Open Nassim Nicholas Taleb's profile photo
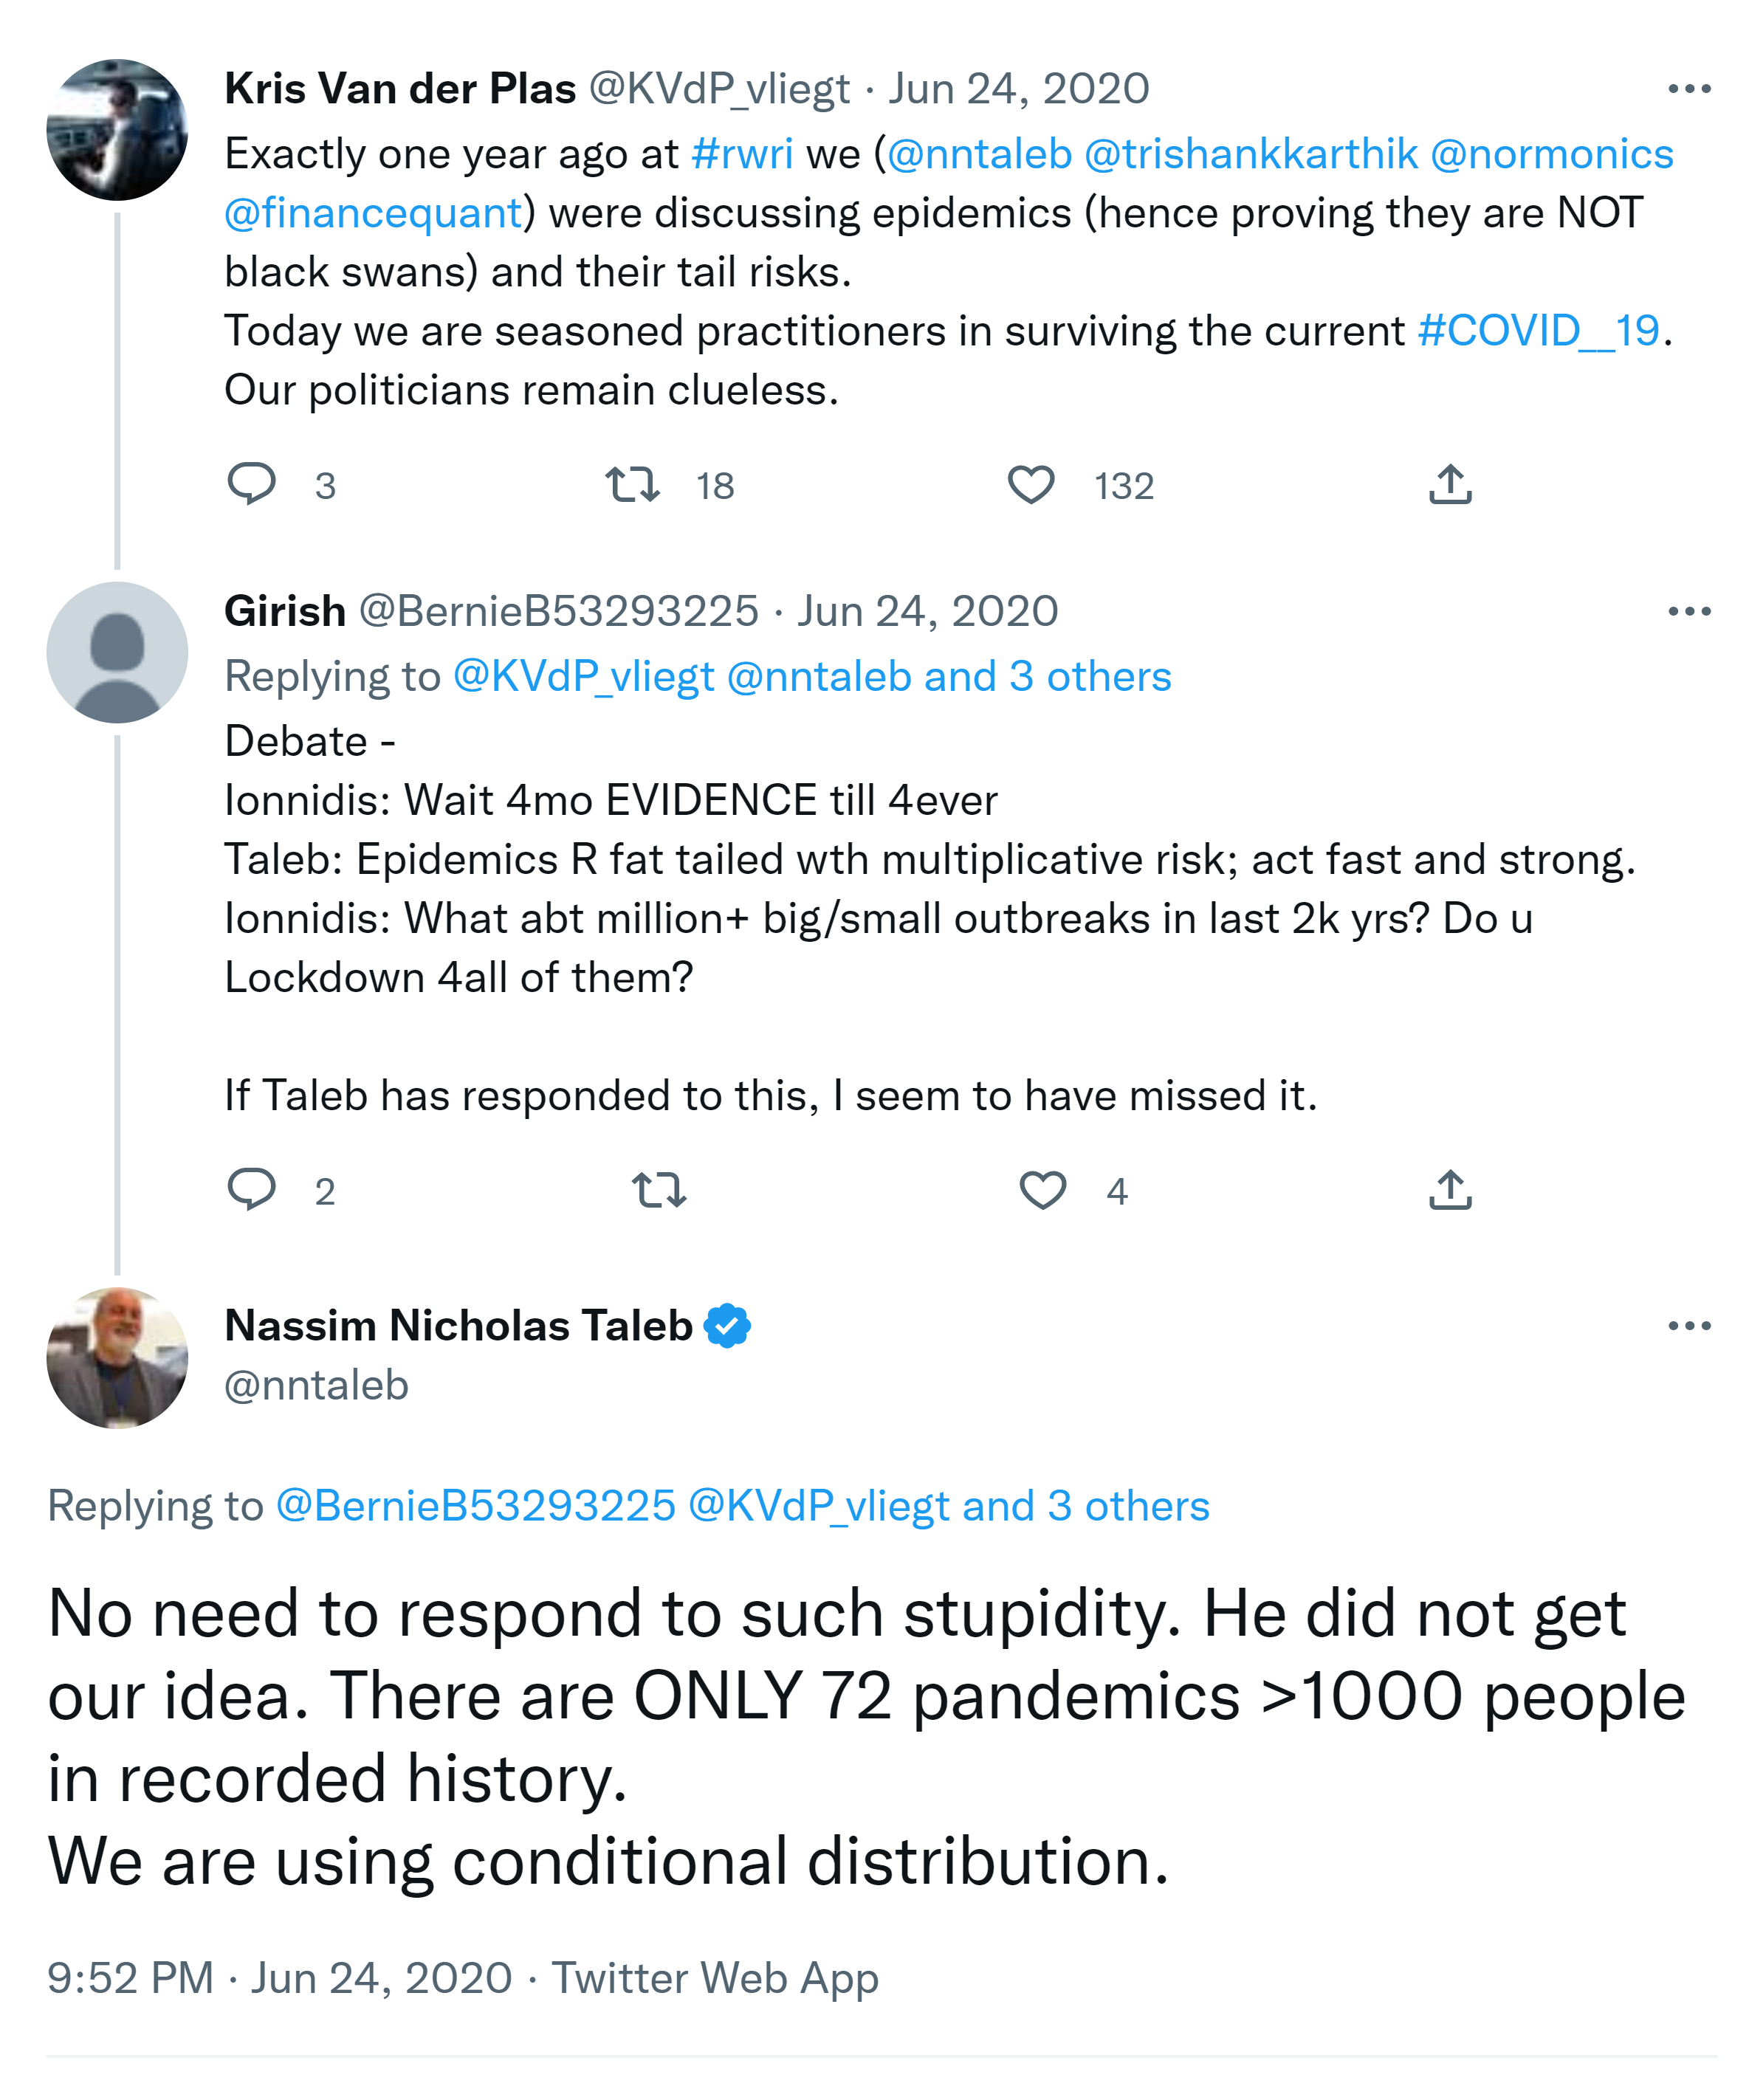The height and width of the screenshot is (2100, 1749). tap(117, 1357)
